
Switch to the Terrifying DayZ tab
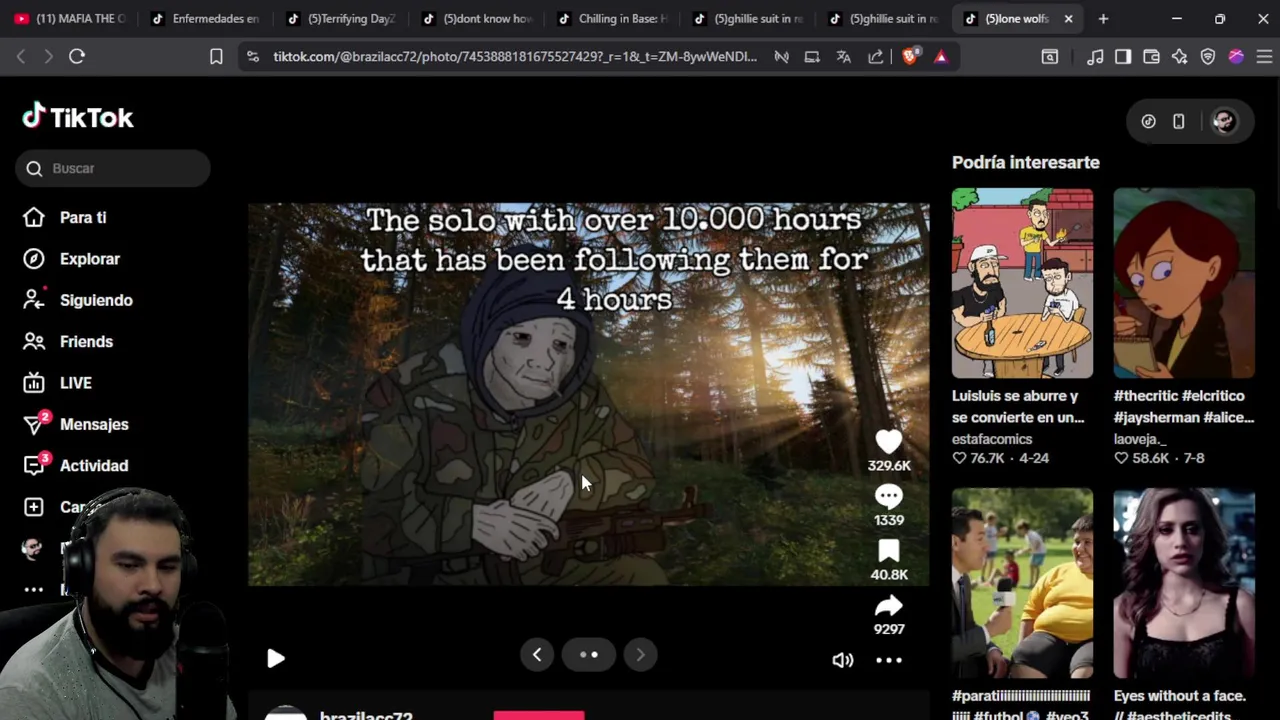(x=341, y=18)
